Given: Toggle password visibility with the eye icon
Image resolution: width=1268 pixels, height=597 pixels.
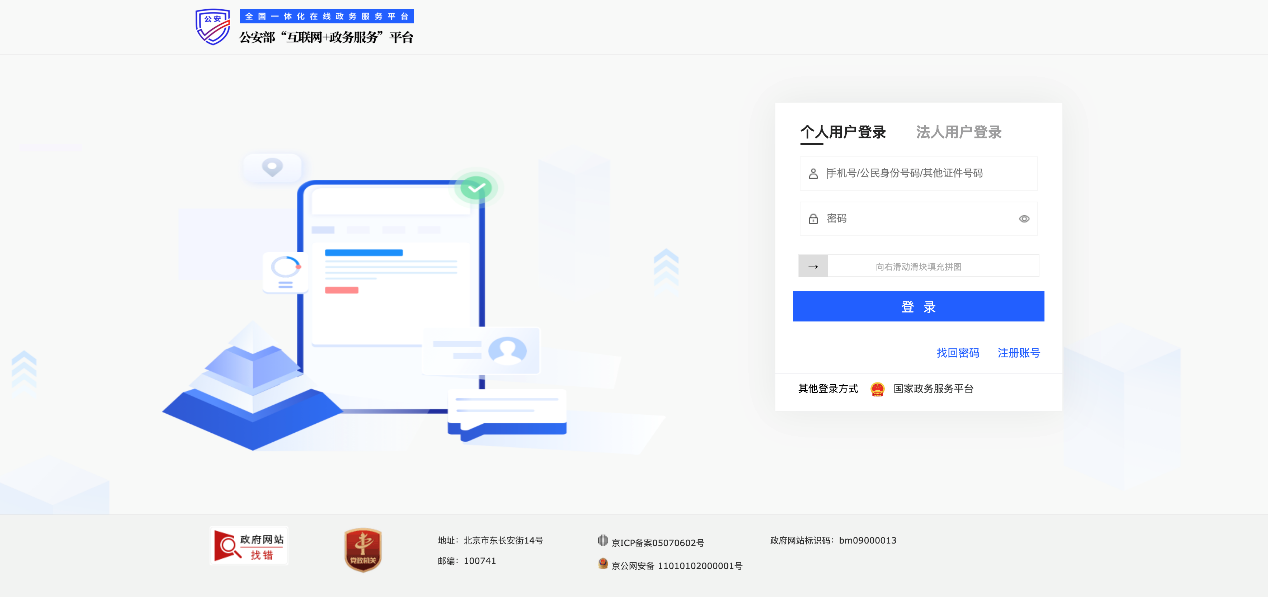Looking at the screenshot, I should coord(1024,219).
